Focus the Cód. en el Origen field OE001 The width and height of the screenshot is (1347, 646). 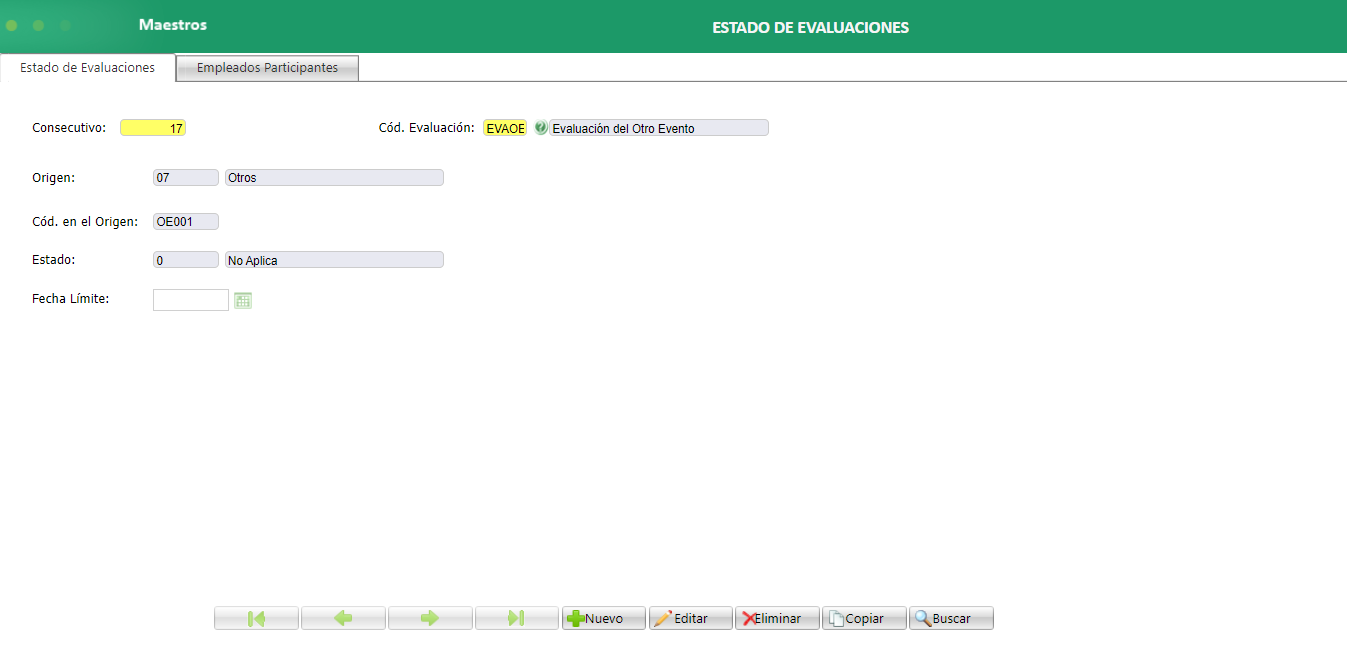coord(185,221)
